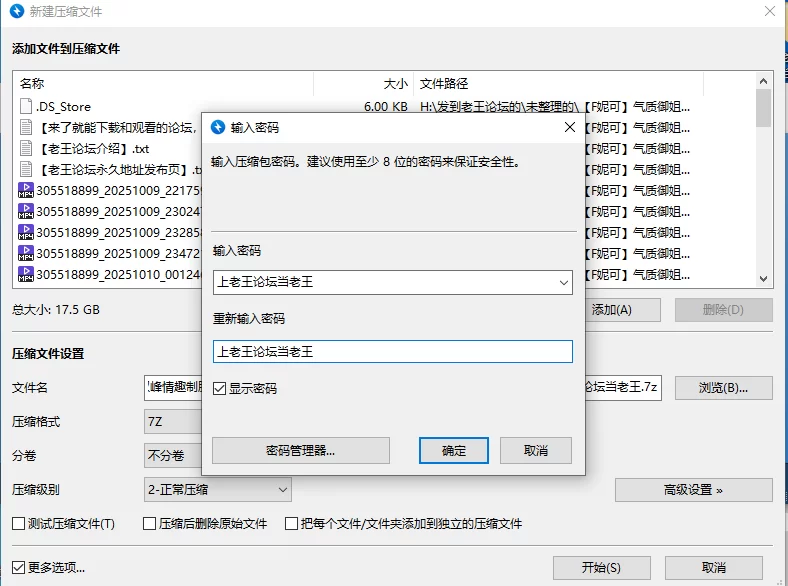Click the .DS_Store file icon
The height and width of the screenshot is (586, 788).
click(26, 106)
